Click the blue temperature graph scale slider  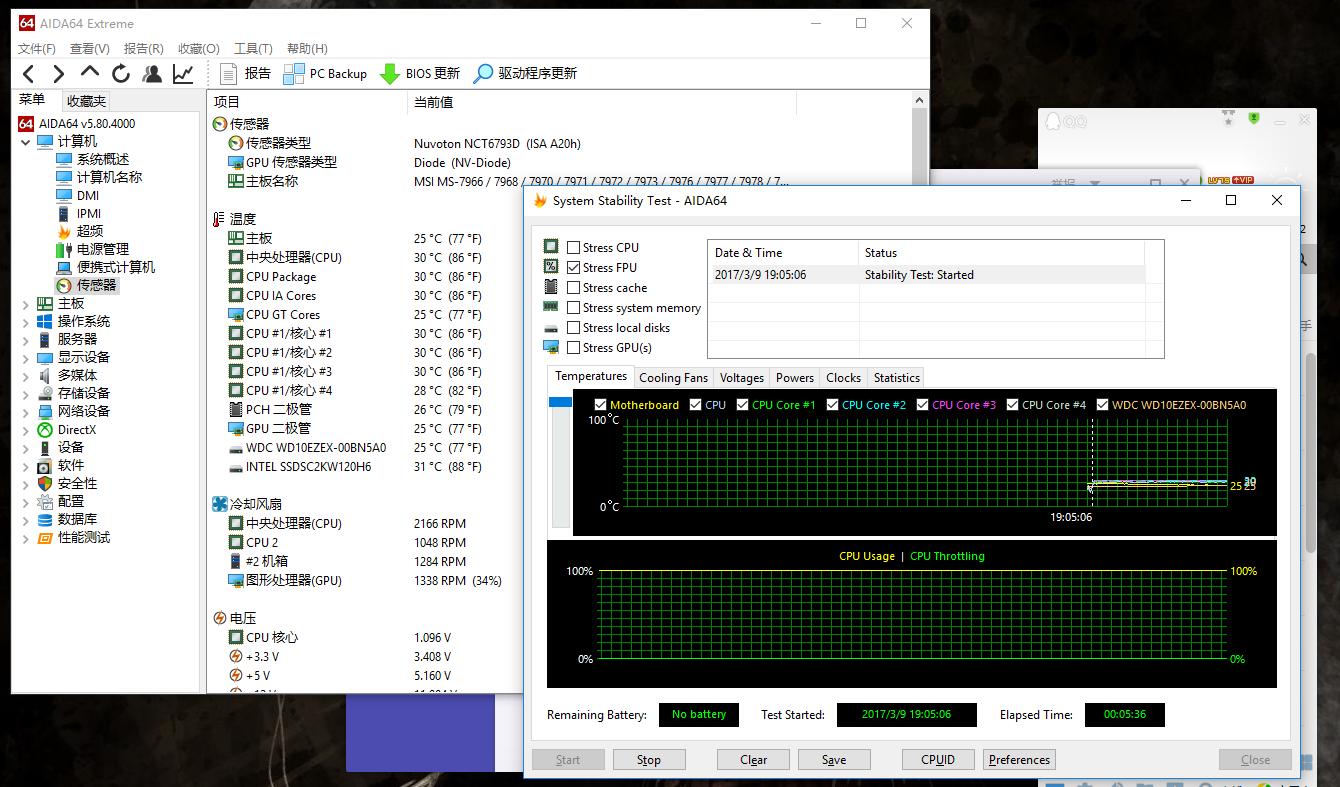(560, 402)
